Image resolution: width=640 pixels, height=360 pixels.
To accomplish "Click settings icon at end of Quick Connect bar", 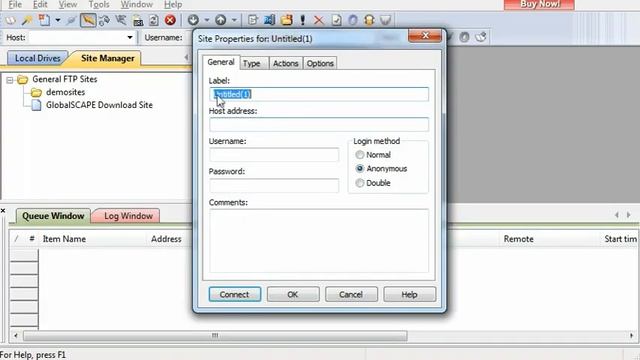I will click(x=481, y=37).
